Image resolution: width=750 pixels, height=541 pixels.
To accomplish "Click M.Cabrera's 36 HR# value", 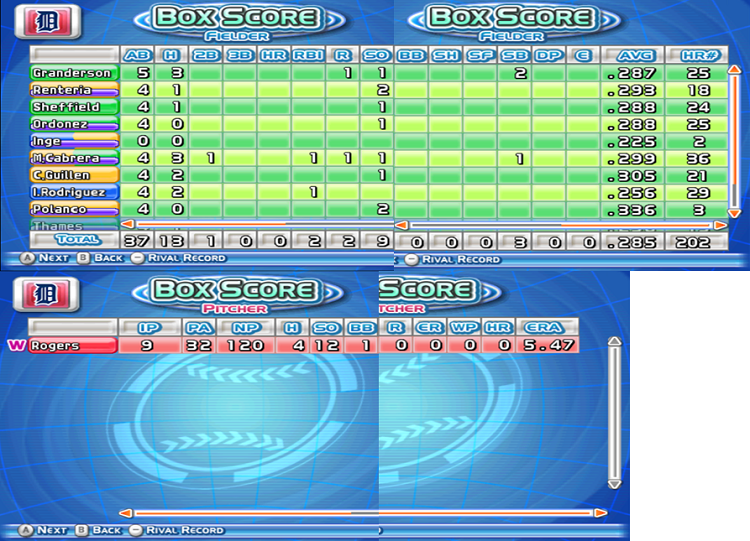I will 698,159.
